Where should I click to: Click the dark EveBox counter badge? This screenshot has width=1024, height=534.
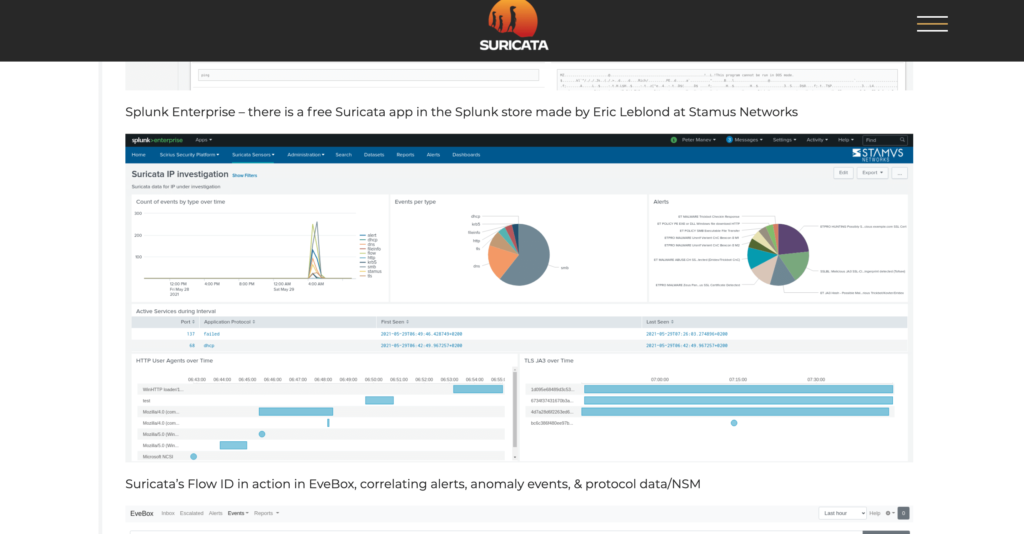[x=903, y=513]
